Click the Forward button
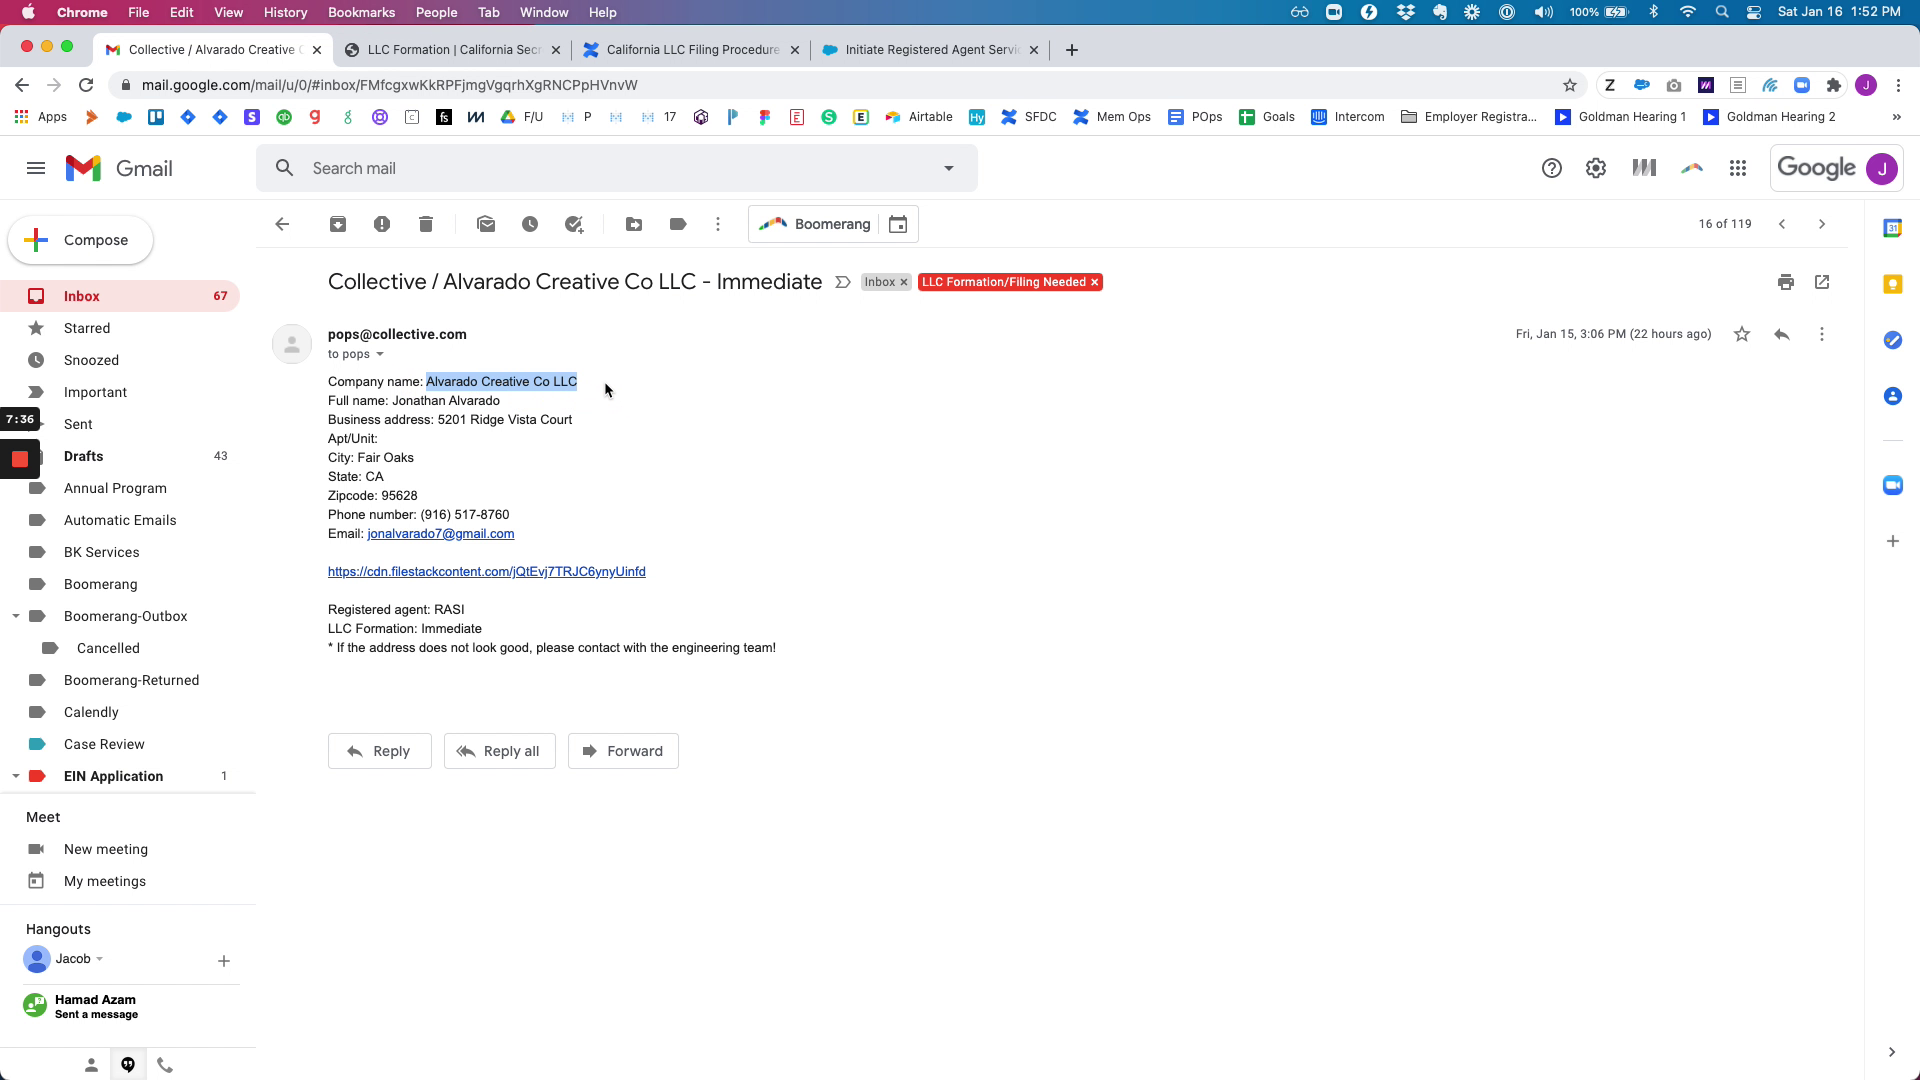Screen dimensions: 1920x1080 click(x=623, y=751)
